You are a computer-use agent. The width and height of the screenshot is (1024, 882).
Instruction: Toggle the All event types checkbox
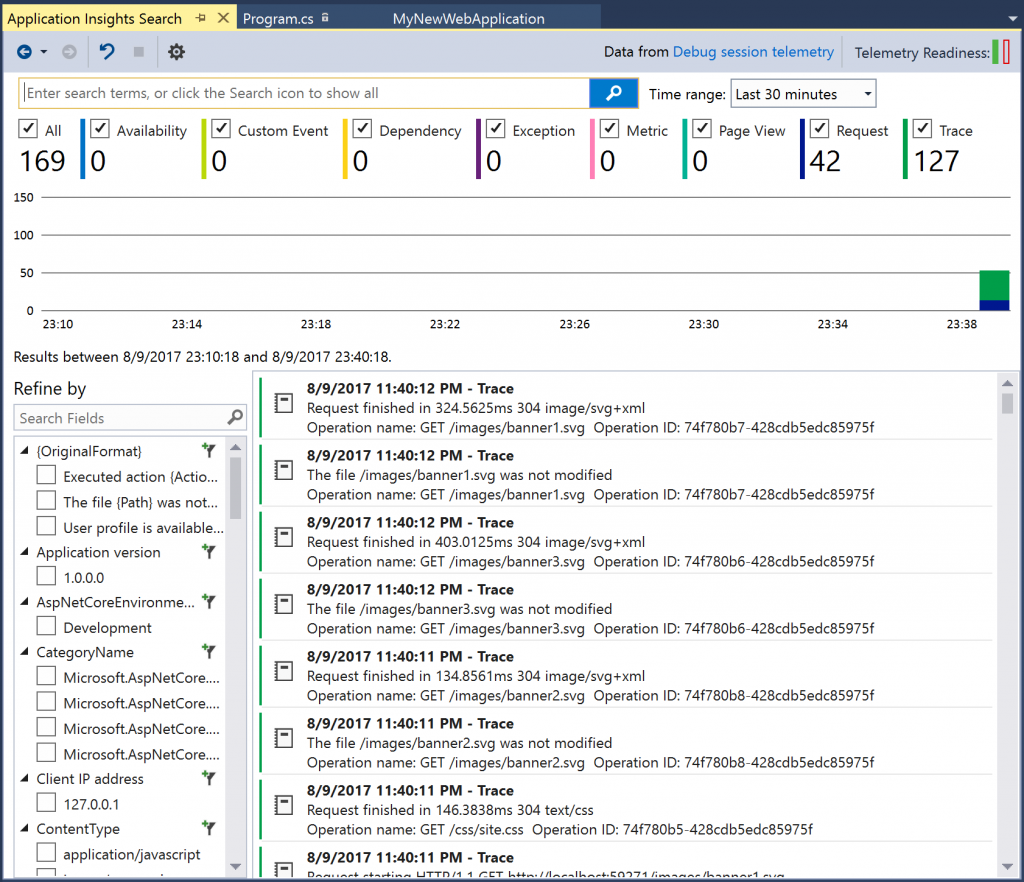tap(28, 129)
